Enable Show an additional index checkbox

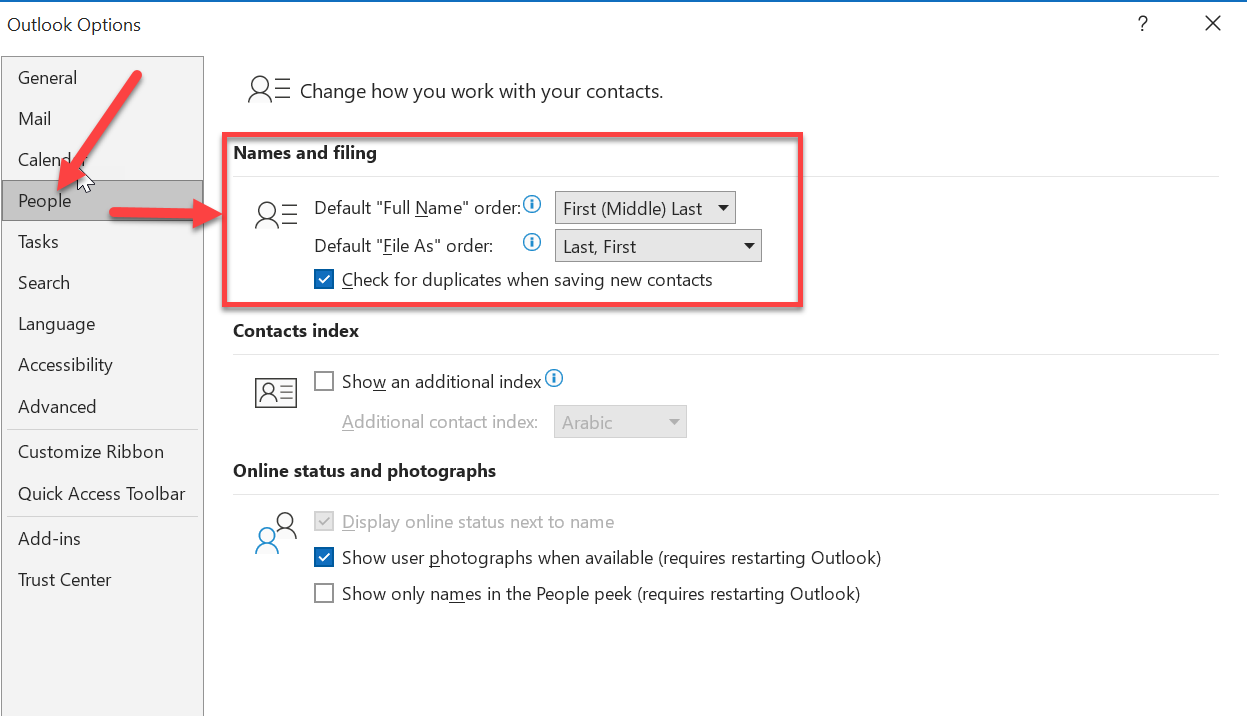coord(324,381)
